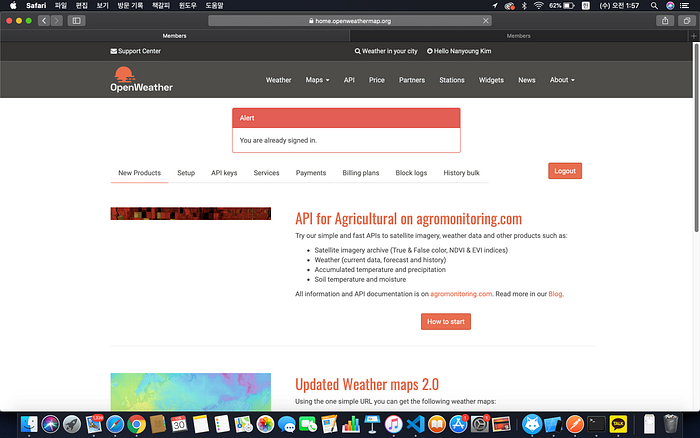This screenshot has height=438, width=700.
Task: Expand the Maps dropdown in navigation
Action: pos(317,80)
